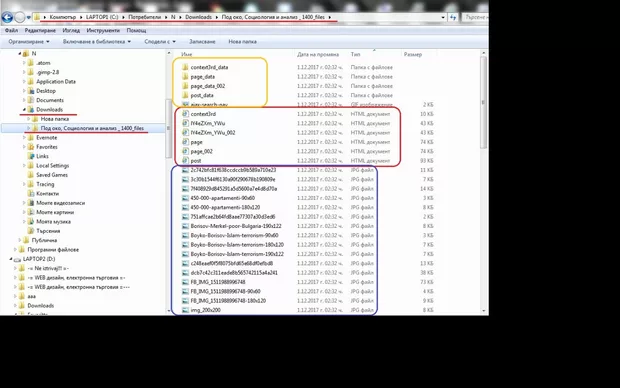
Task: Open address bar history dropdown arrow
Action: pyautogui.click(x=443, y=17)
